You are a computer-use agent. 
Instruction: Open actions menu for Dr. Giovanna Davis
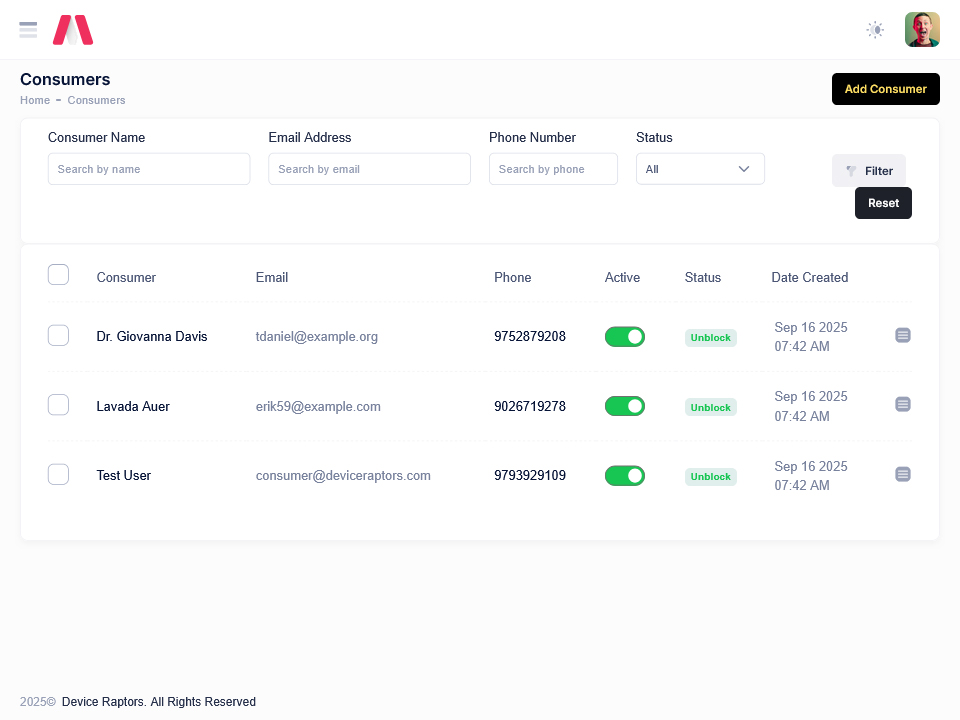point(902,335)
